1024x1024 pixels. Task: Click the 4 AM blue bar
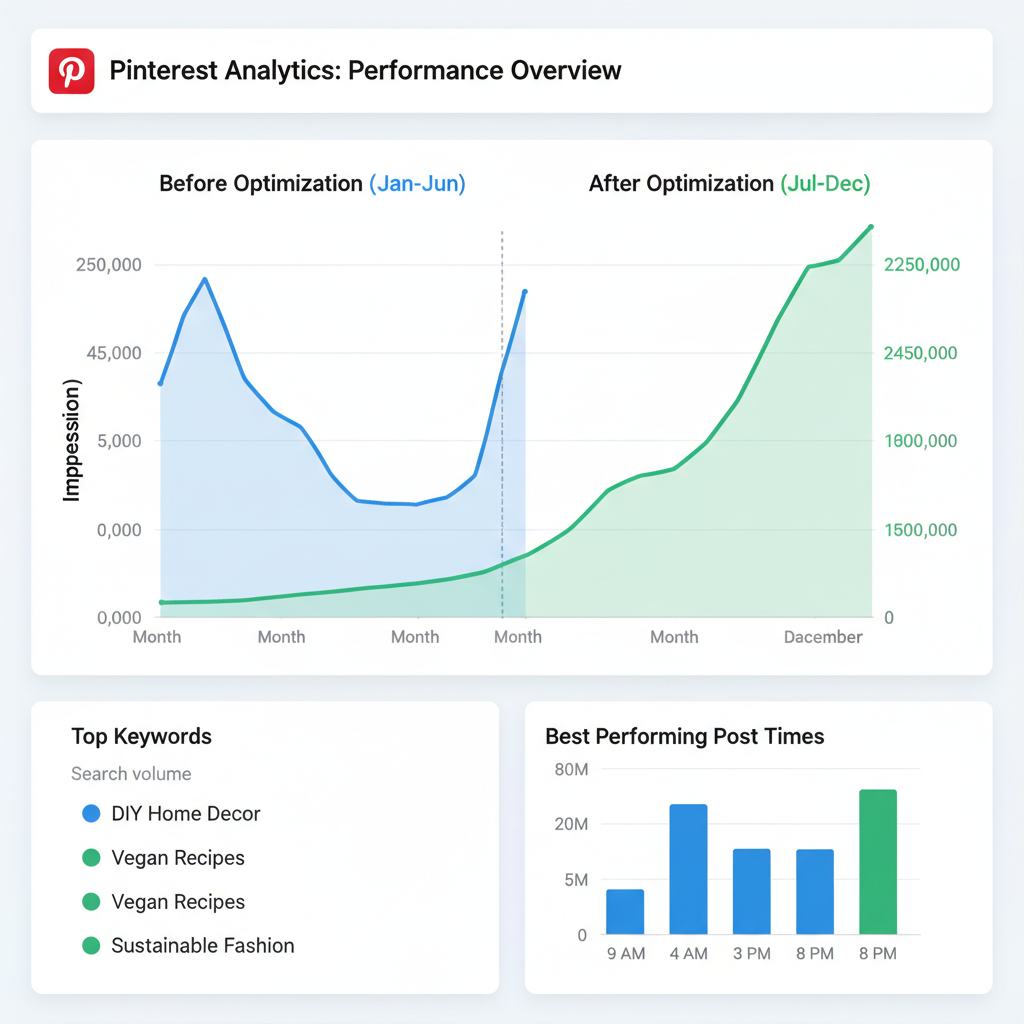coord(688,869)
